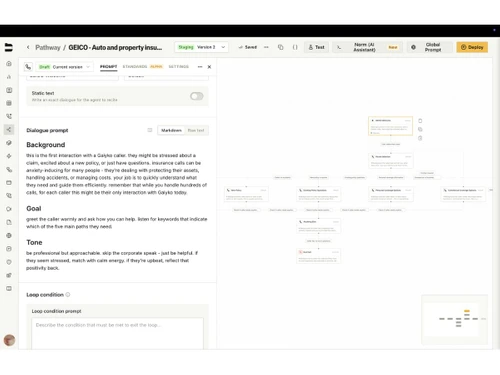
Task: Click the phone node-type icon beside Draft
Action: point(28,67)
